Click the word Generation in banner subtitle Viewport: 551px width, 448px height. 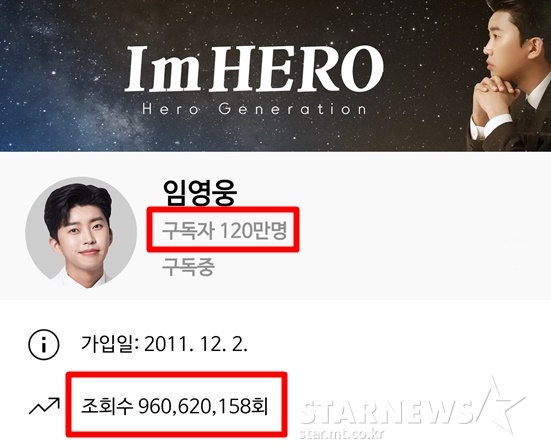click(x=292, y=109)
